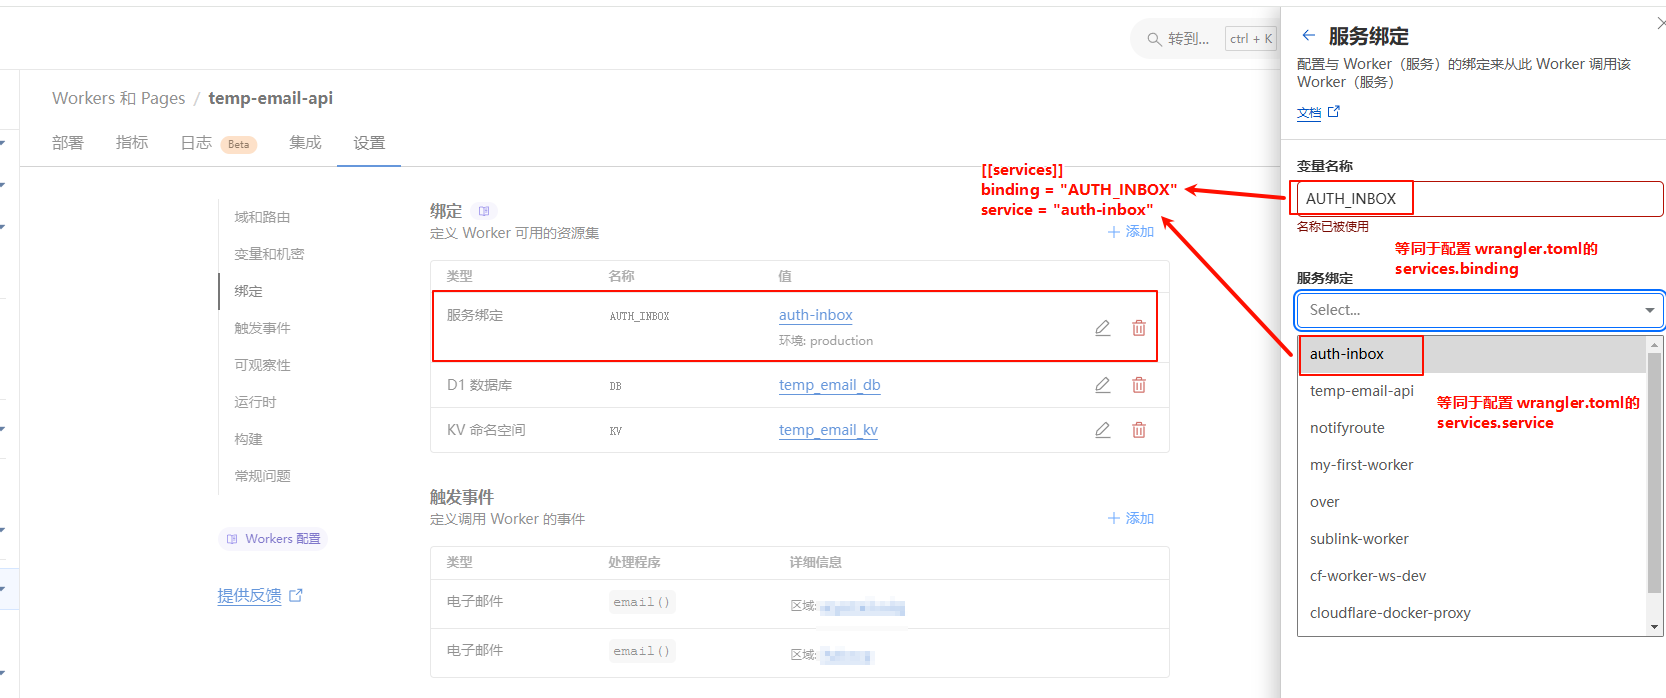Choose auth-inbox from the service list
1666x698 pixels.
[1347, 354]
